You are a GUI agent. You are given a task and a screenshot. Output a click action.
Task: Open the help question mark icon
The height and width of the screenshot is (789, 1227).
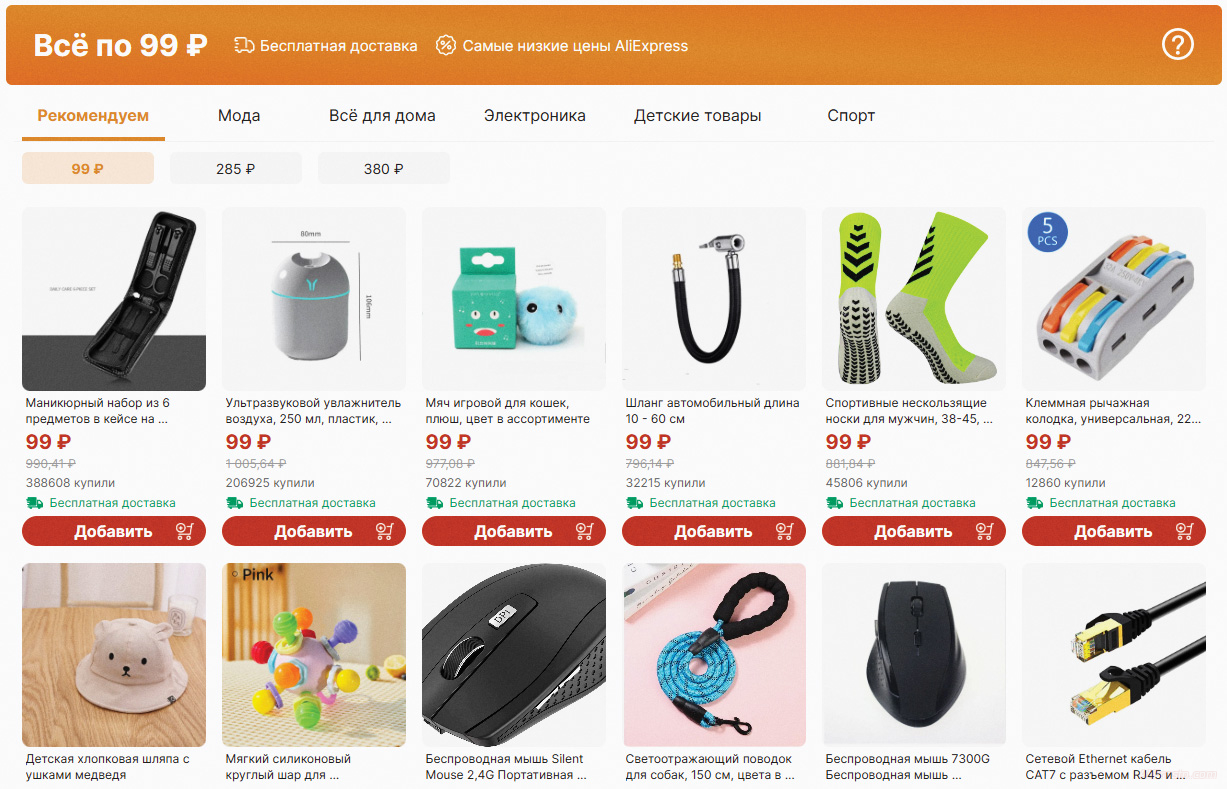pos(1178,44)
